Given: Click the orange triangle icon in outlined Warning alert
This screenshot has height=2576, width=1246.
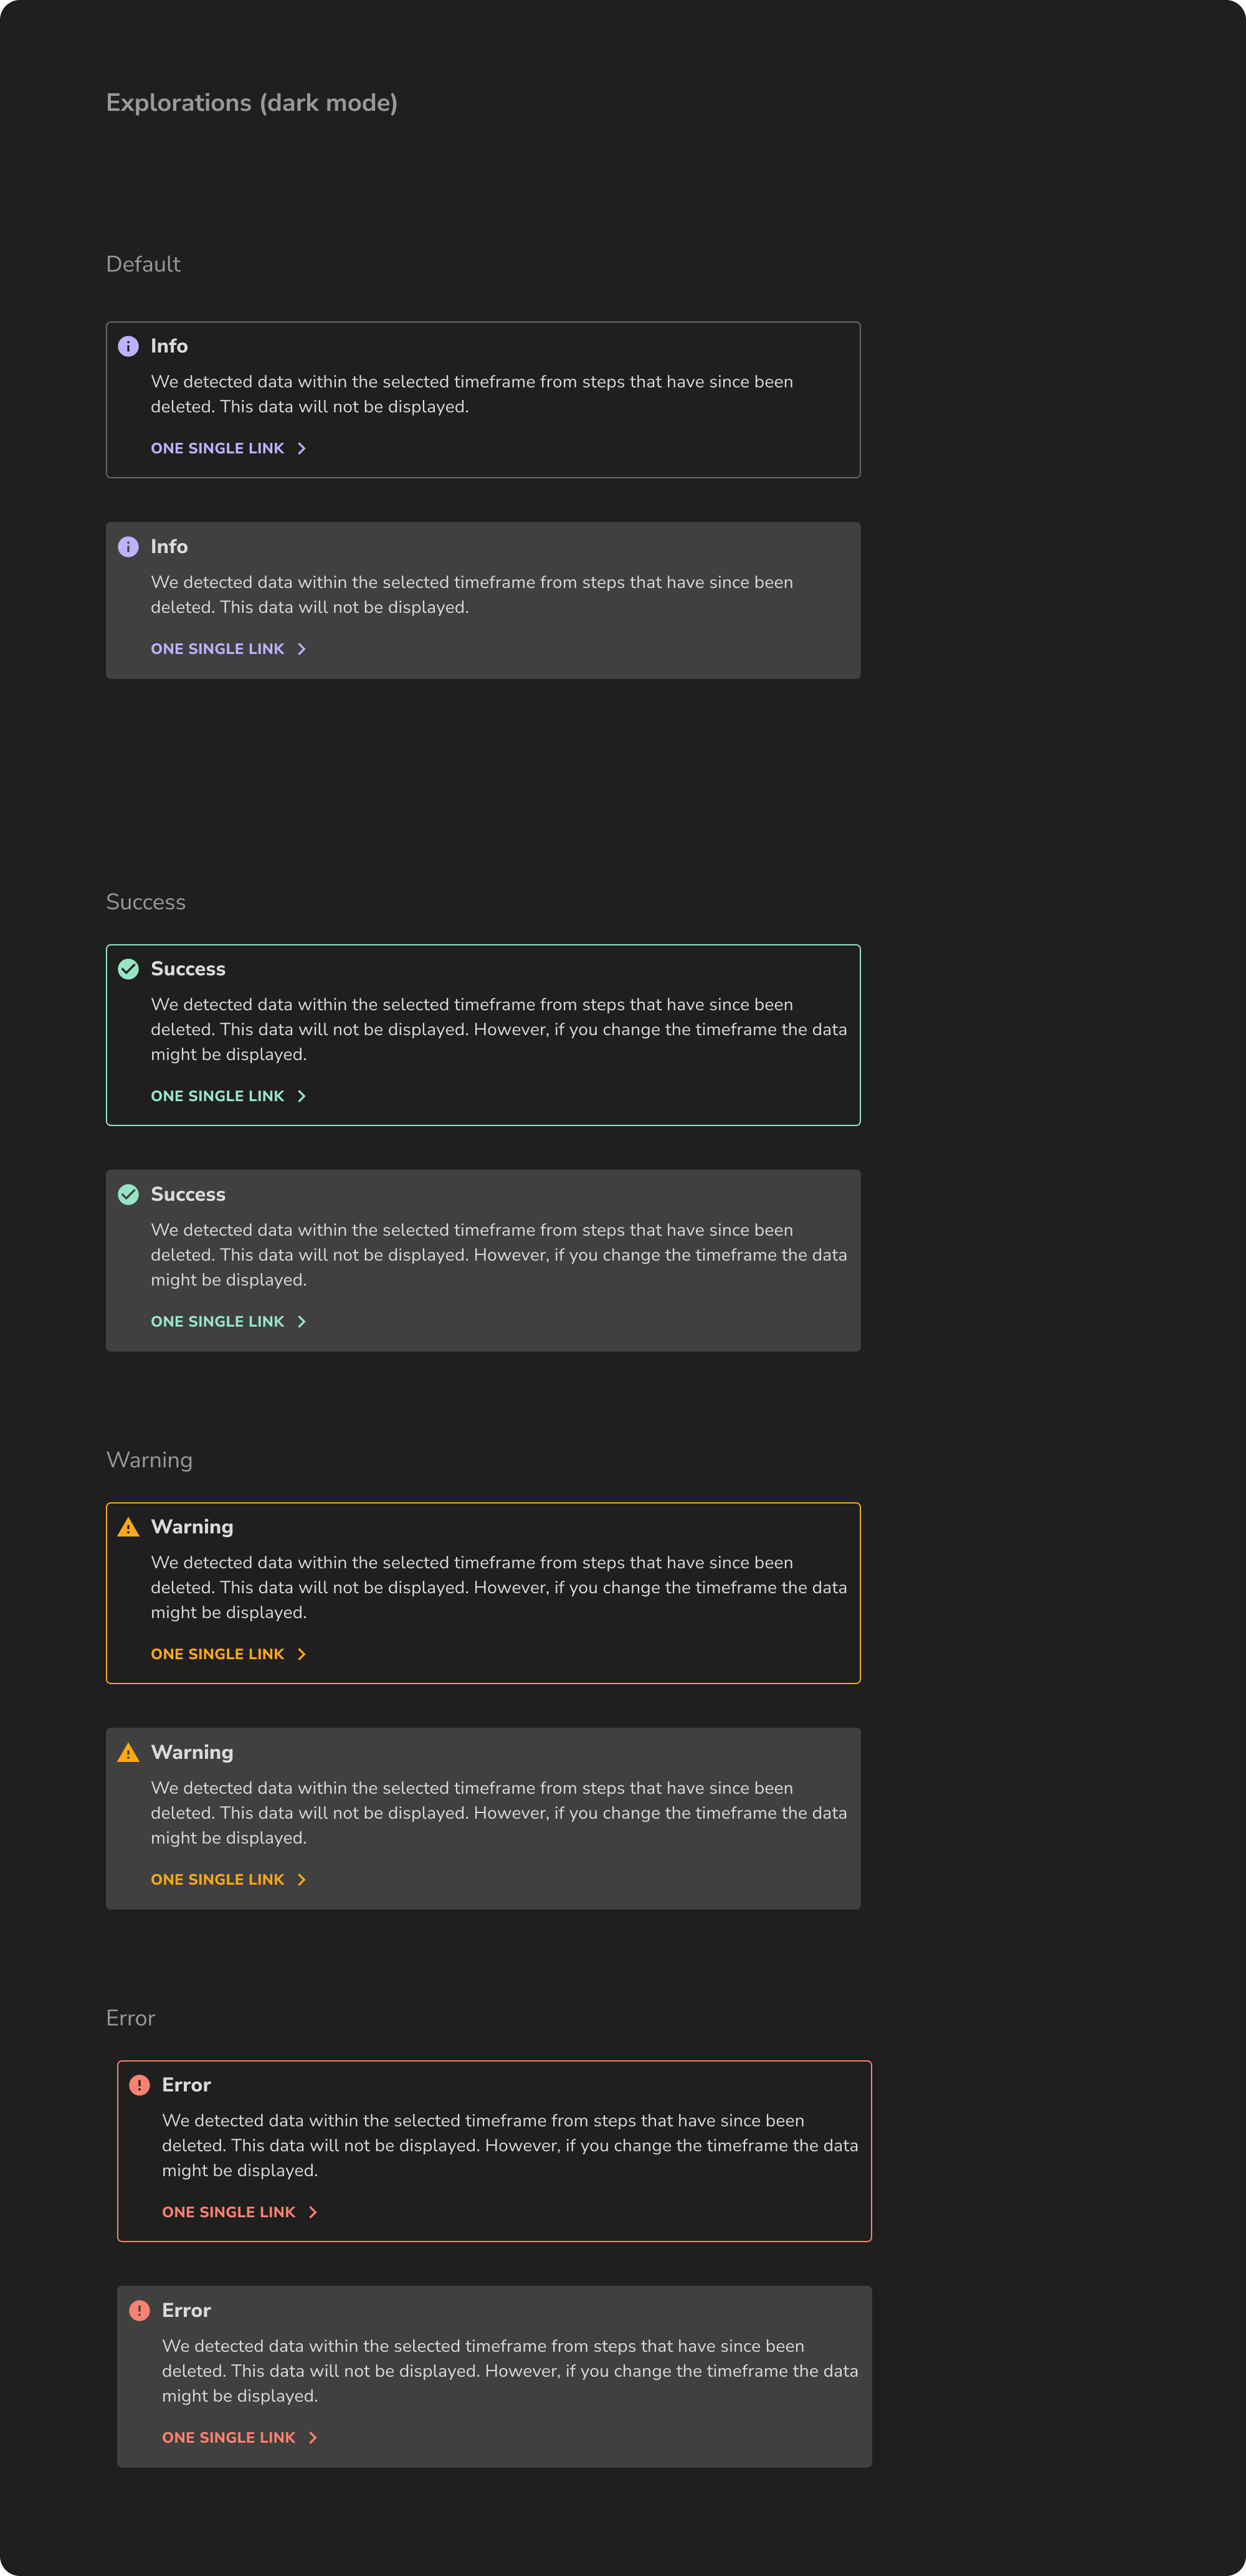Looking at the screenshot, I should click(128, 1527).
